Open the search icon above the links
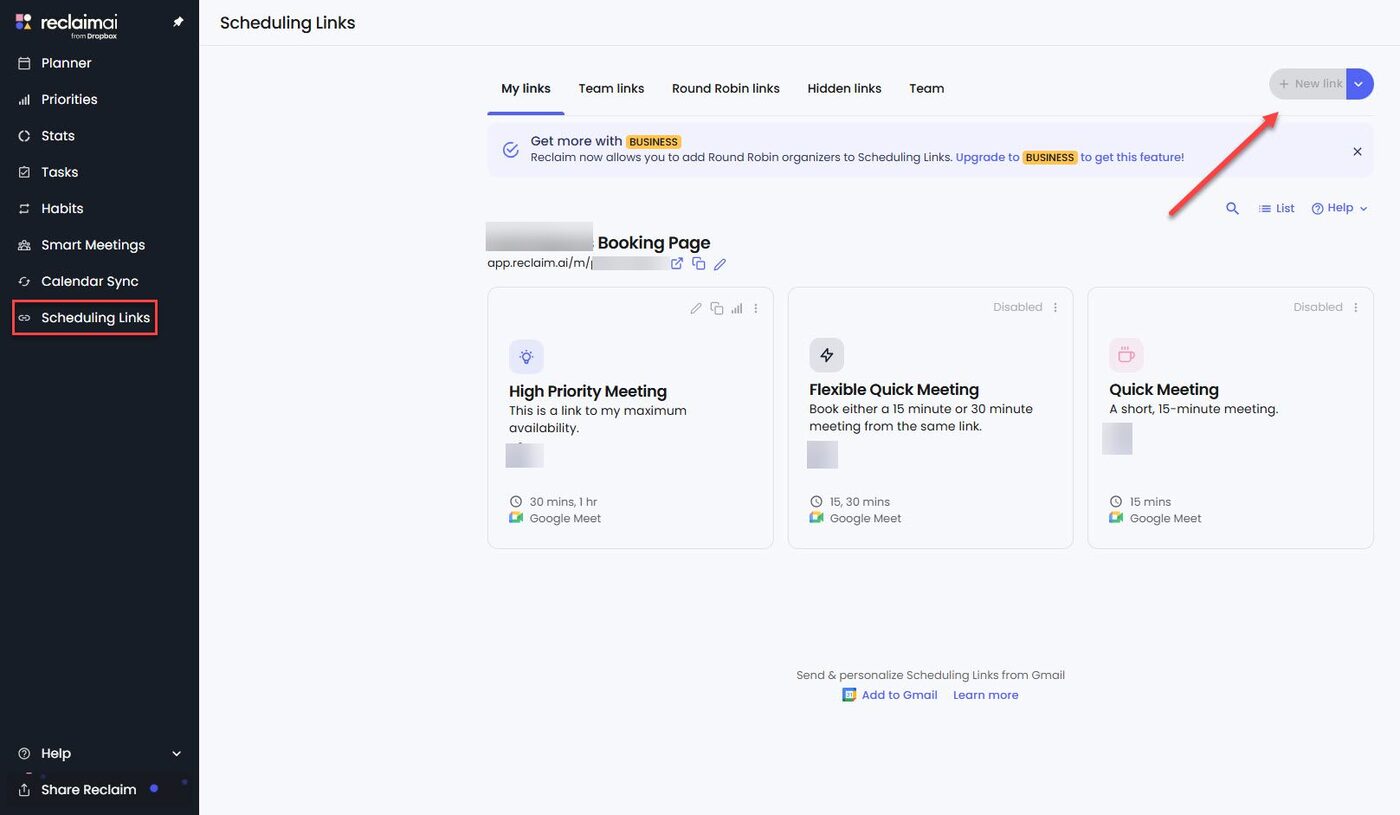 pos(1232,208)
